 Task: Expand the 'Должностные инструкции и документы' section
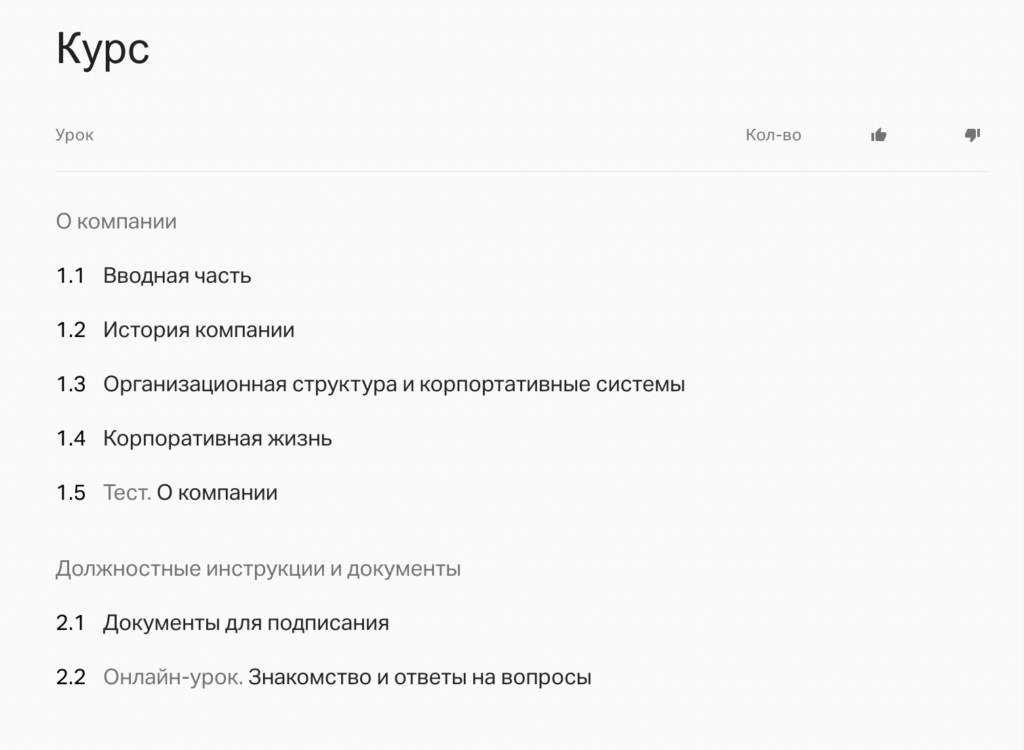[258, 567]
